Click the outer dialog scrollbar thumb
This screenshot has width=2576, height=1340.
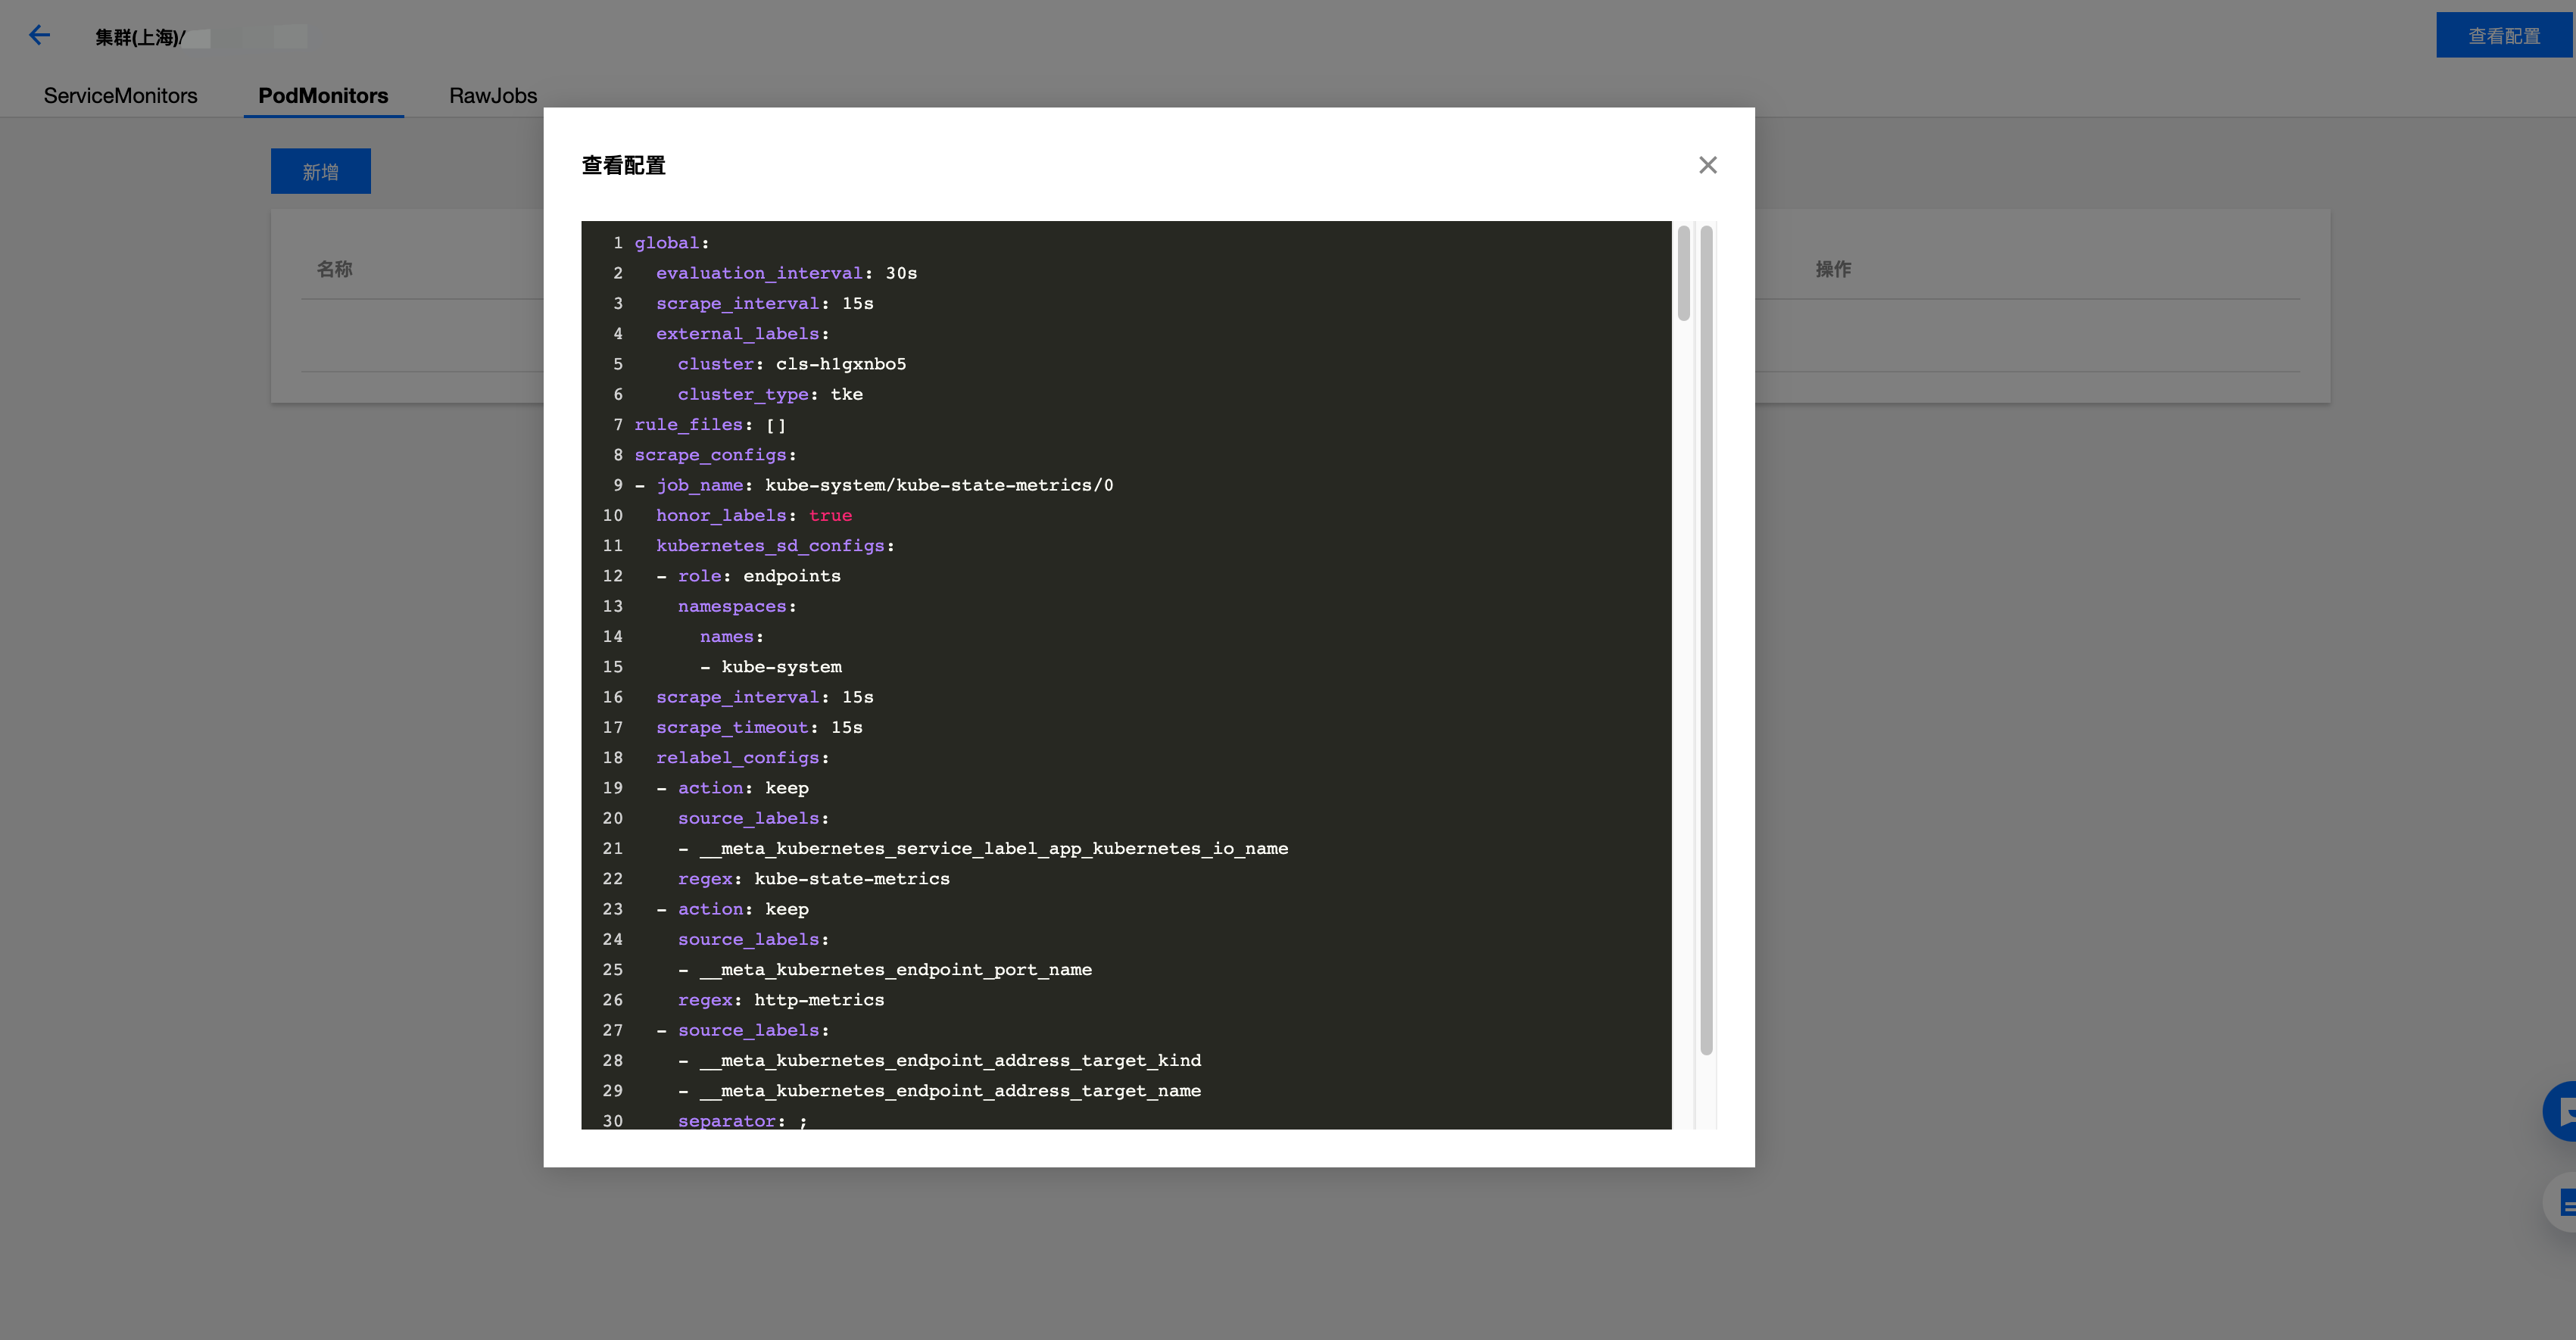[x=1706, y=640]
